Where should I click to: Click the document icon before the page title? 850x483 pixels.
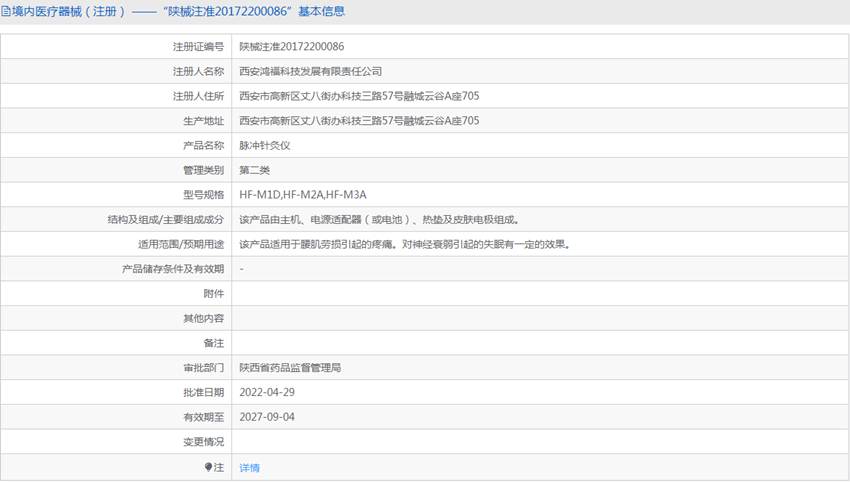click(5, 11)
